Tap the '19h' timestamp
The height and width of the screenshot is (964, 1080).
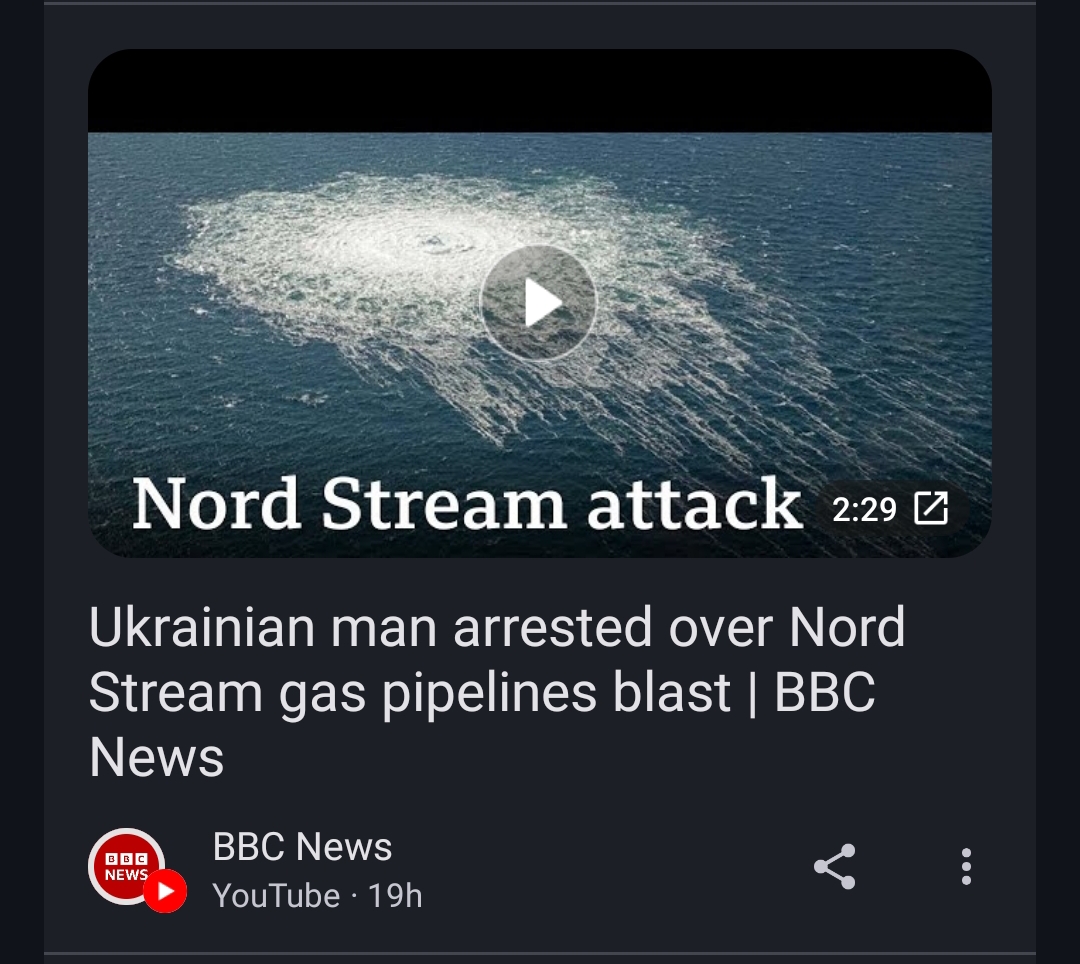395,895
